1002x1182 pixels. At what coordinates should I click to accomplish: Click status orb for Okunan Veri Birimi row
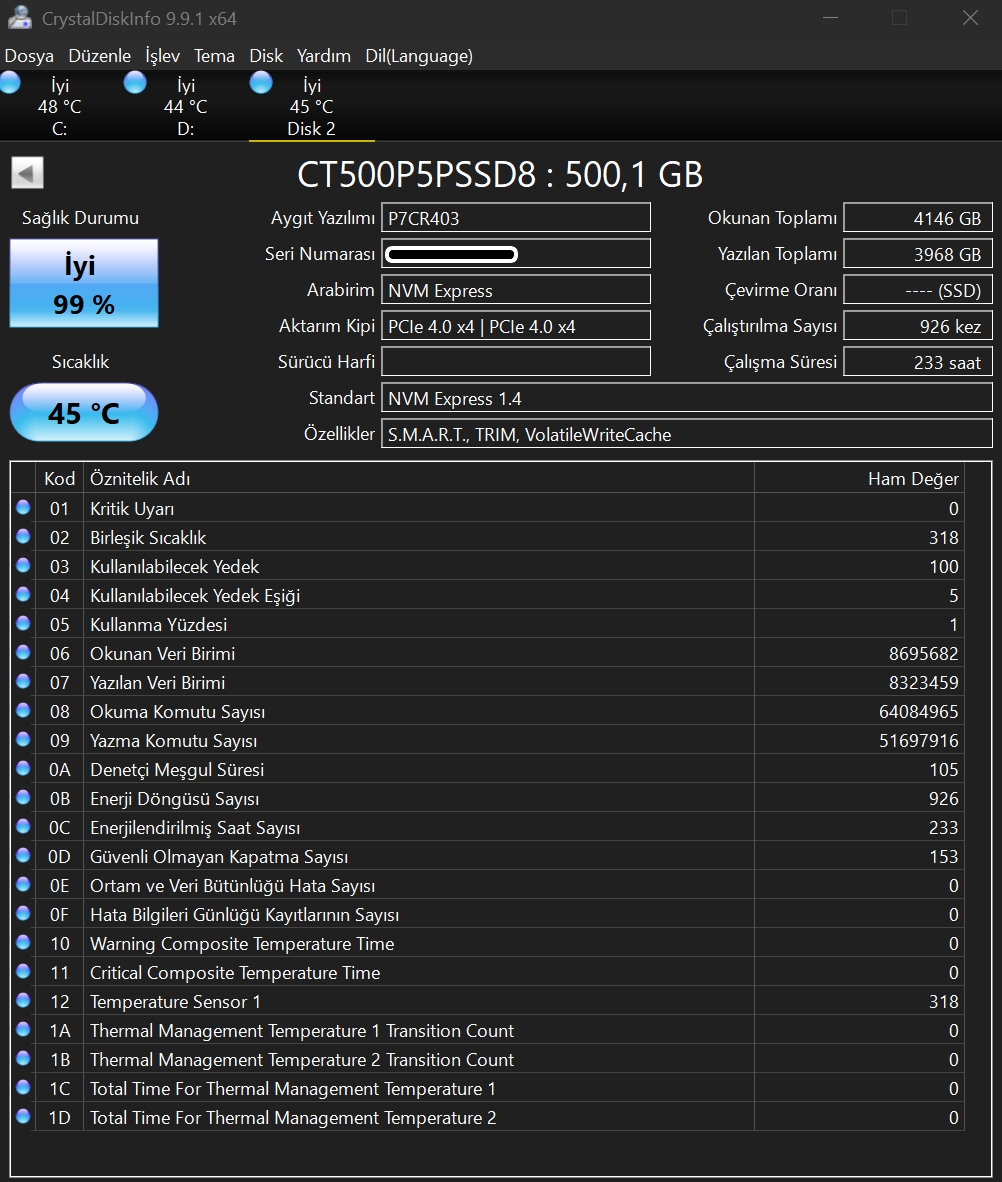click(x=23, y=652)
